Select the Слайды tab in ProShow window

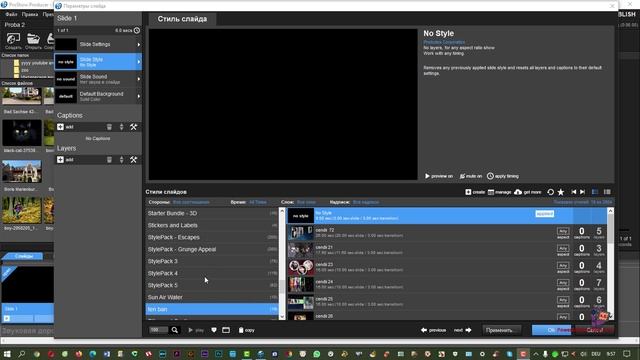coord(23,256)
